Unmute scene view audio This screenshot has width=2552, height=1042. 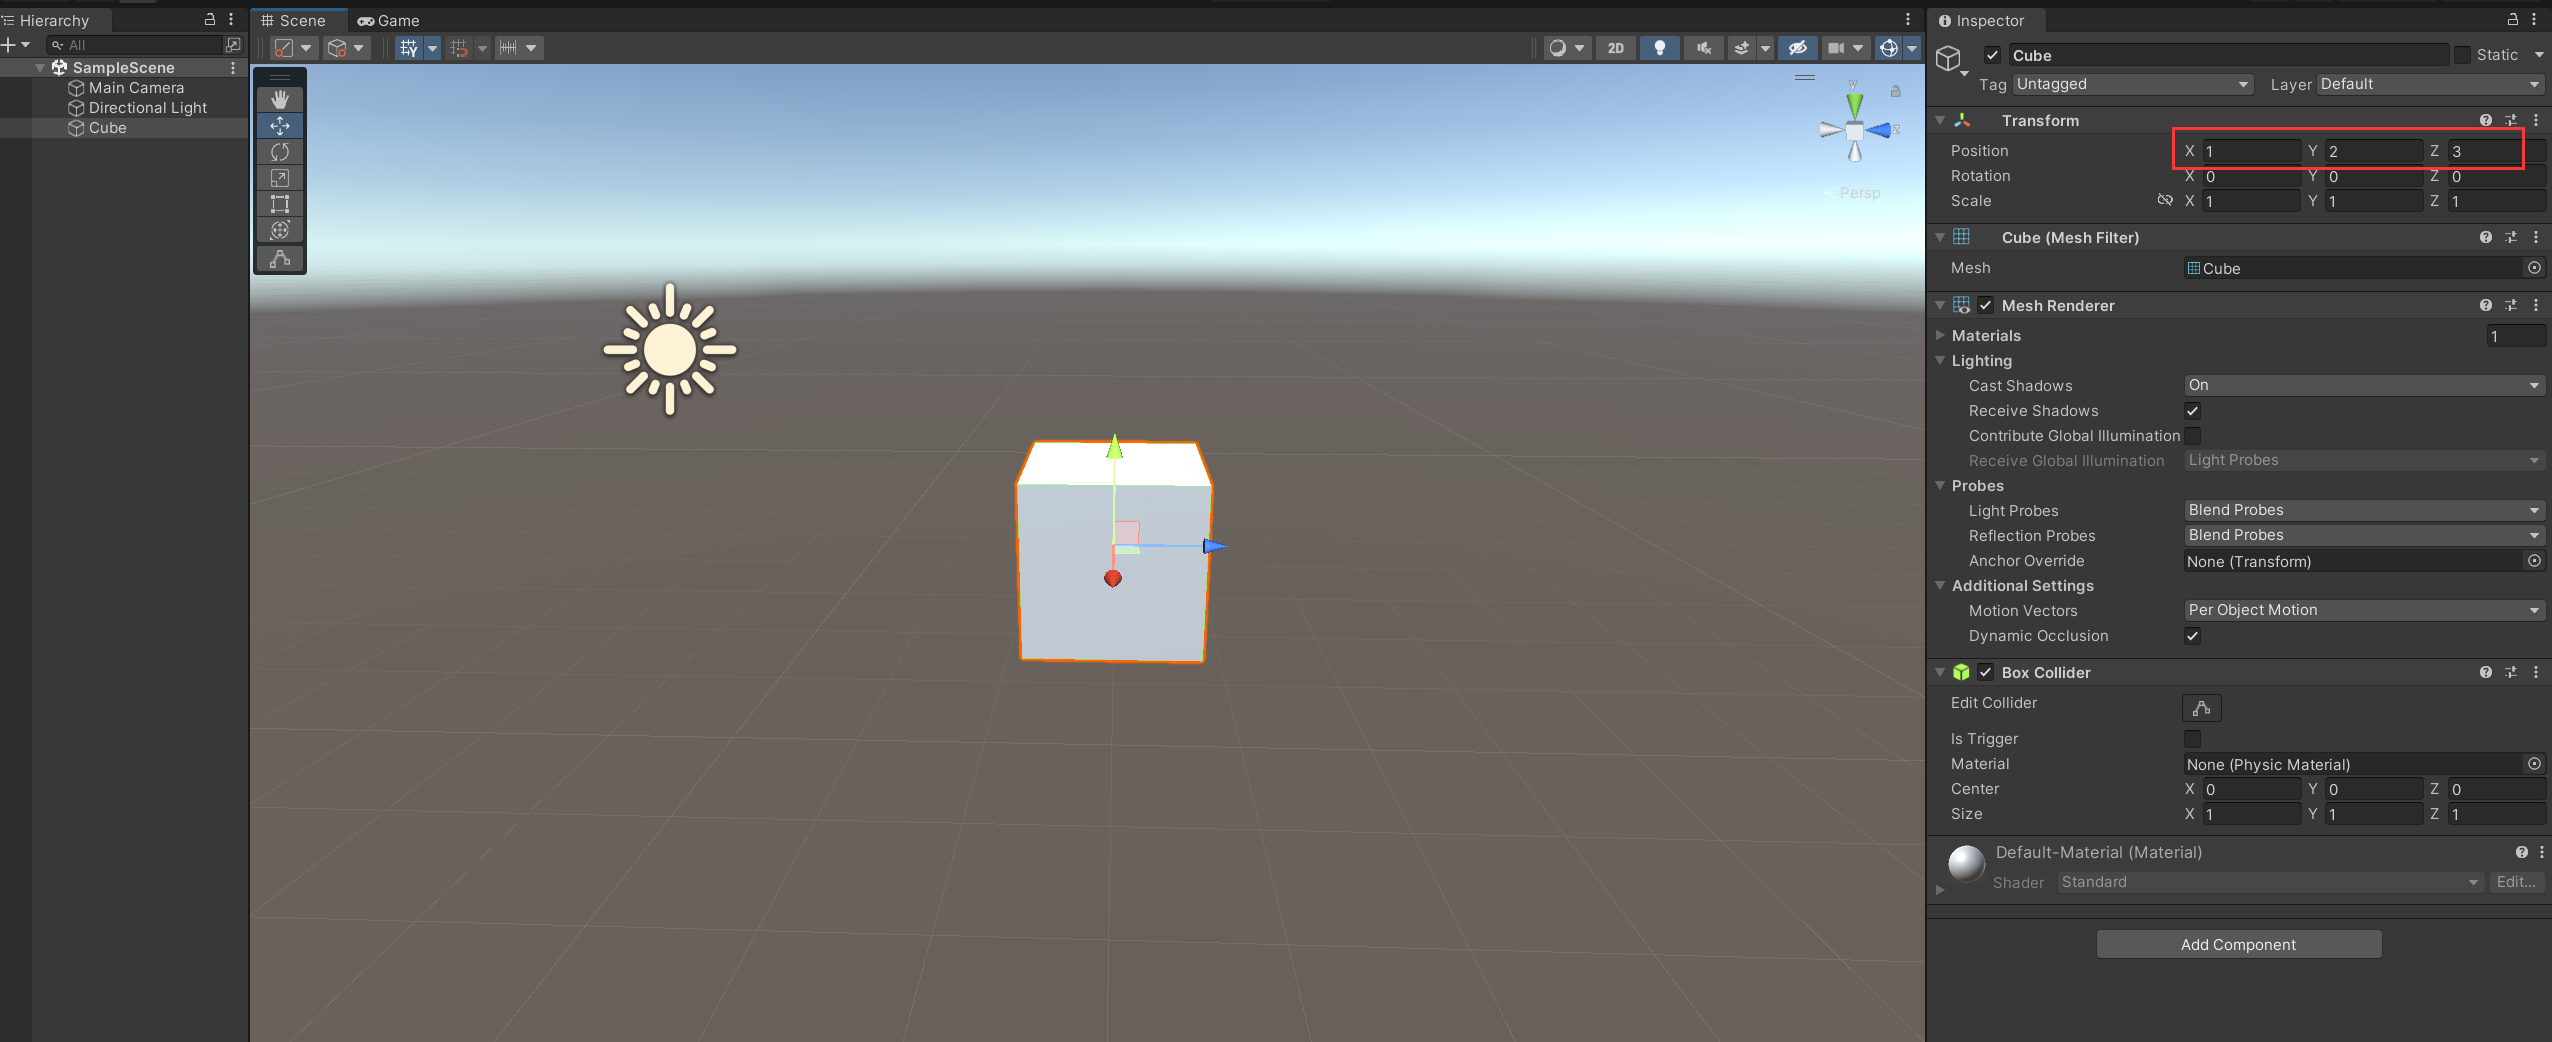click(x=1704, y=47)
